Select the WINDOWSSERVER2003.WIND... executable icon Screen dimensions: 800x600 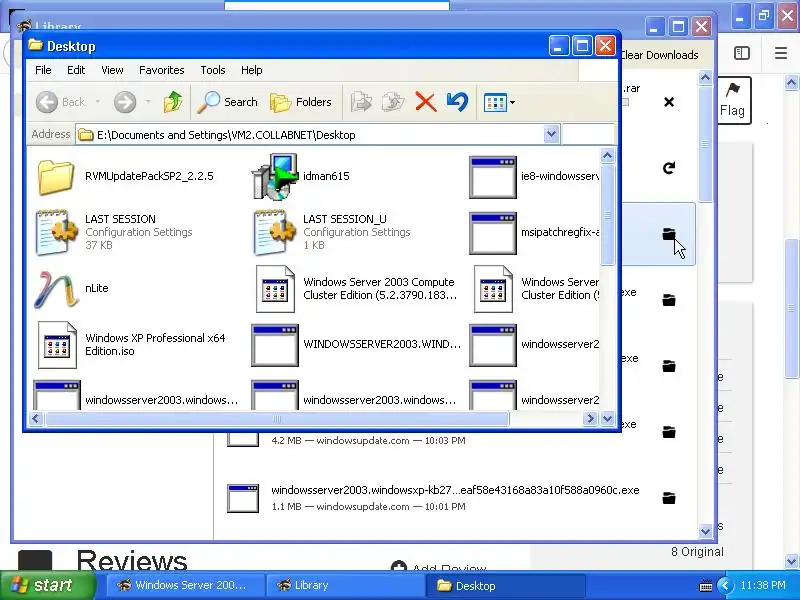[x=275, y=345]
